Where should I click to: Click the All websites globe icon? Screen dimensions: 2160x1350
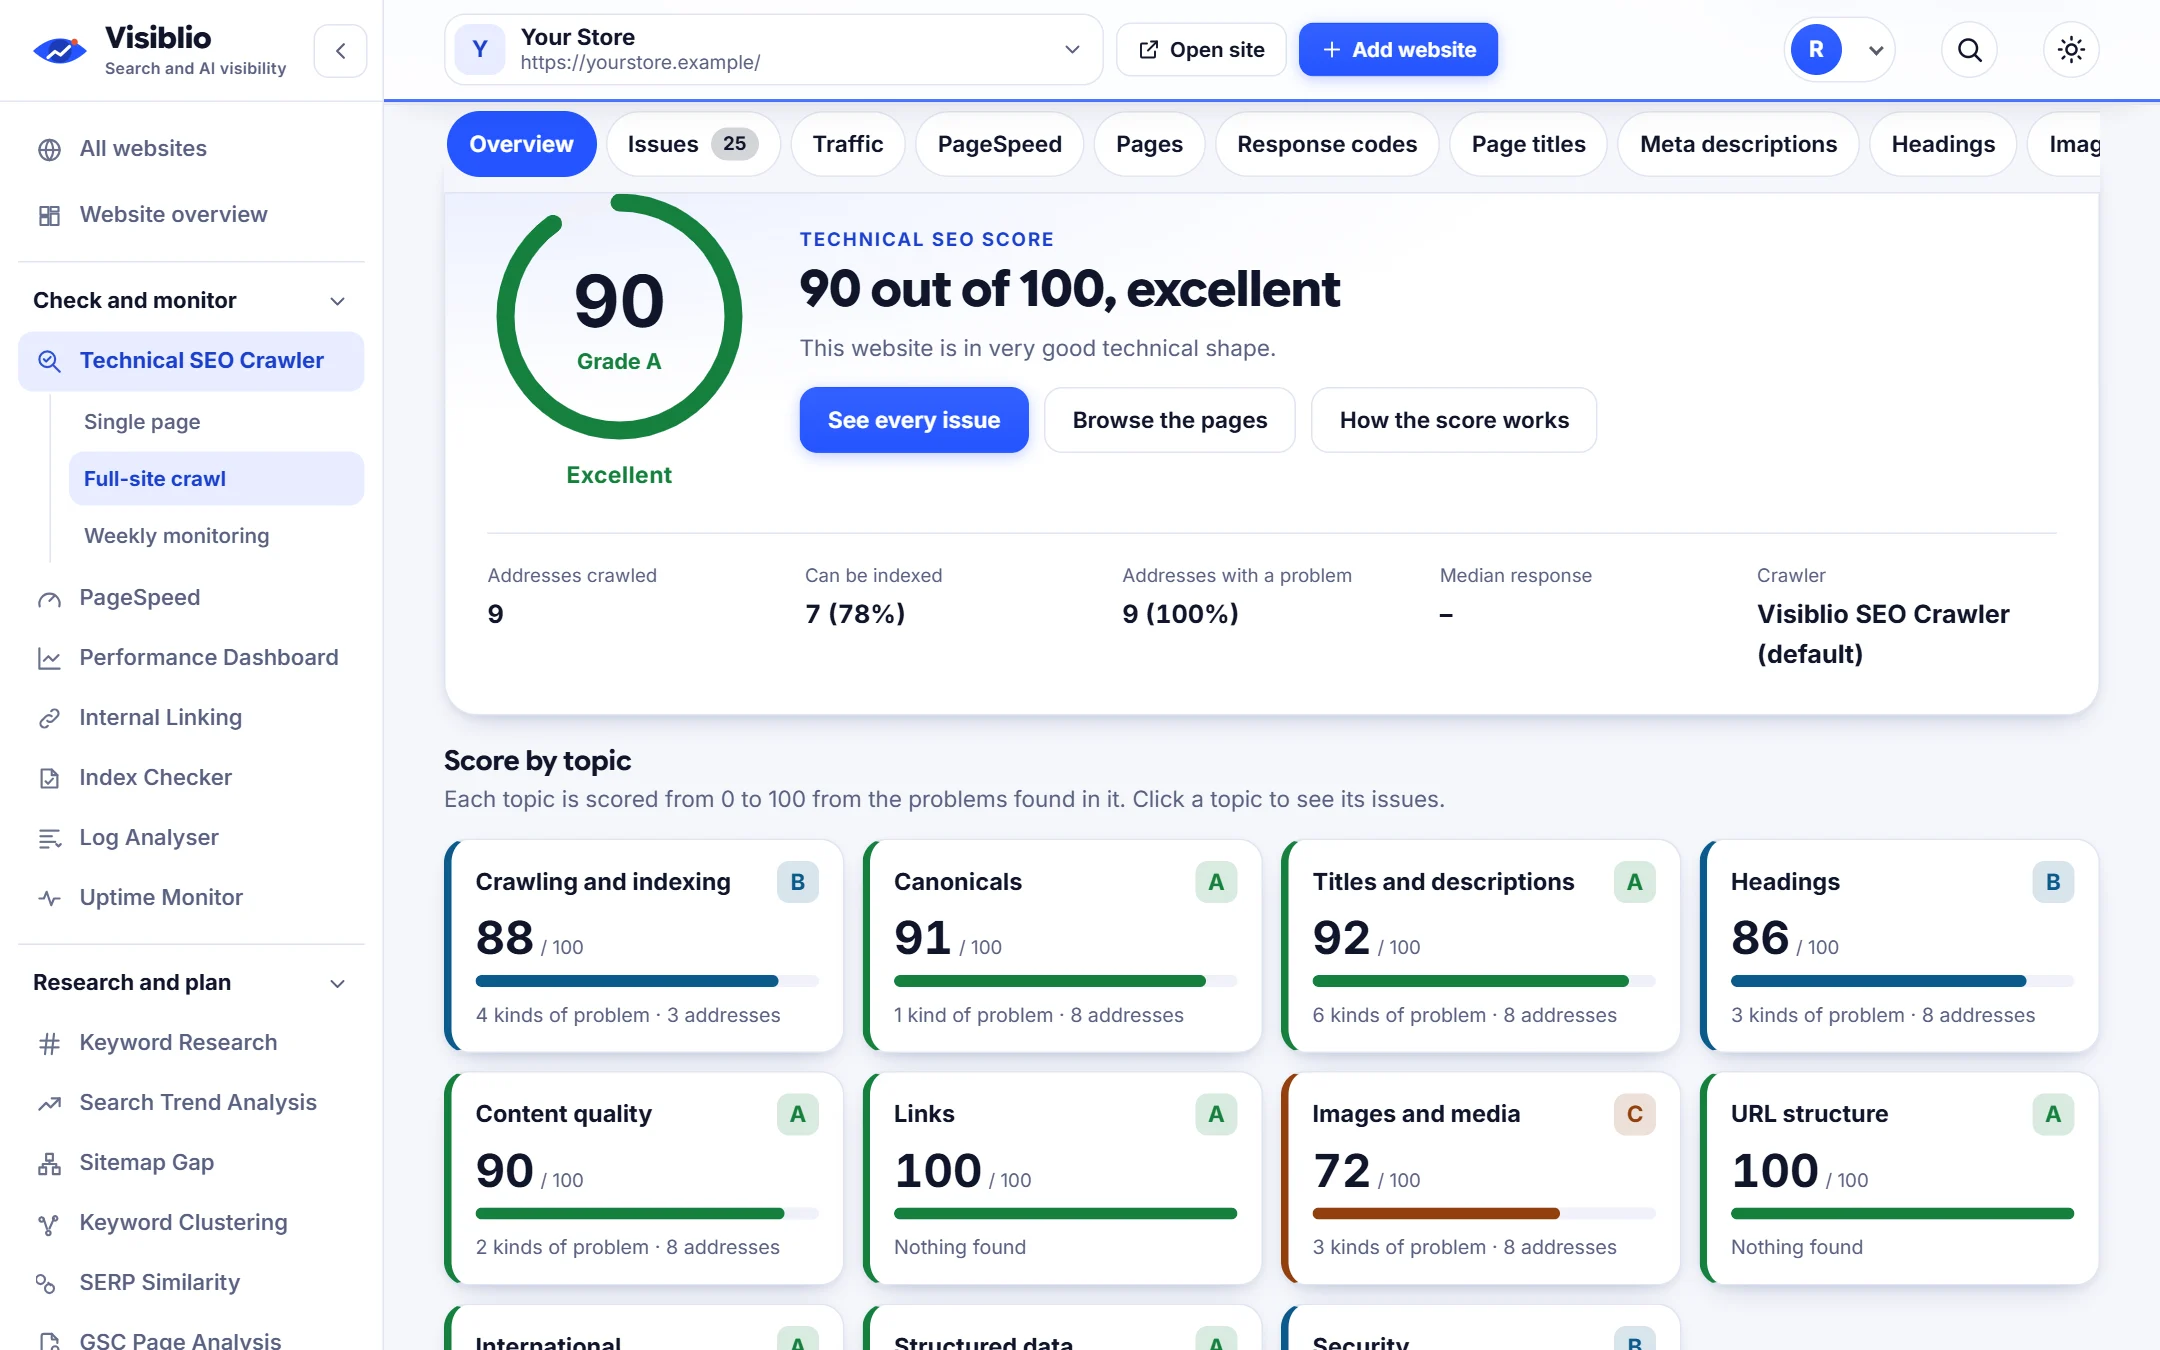(x=49, y=149)
